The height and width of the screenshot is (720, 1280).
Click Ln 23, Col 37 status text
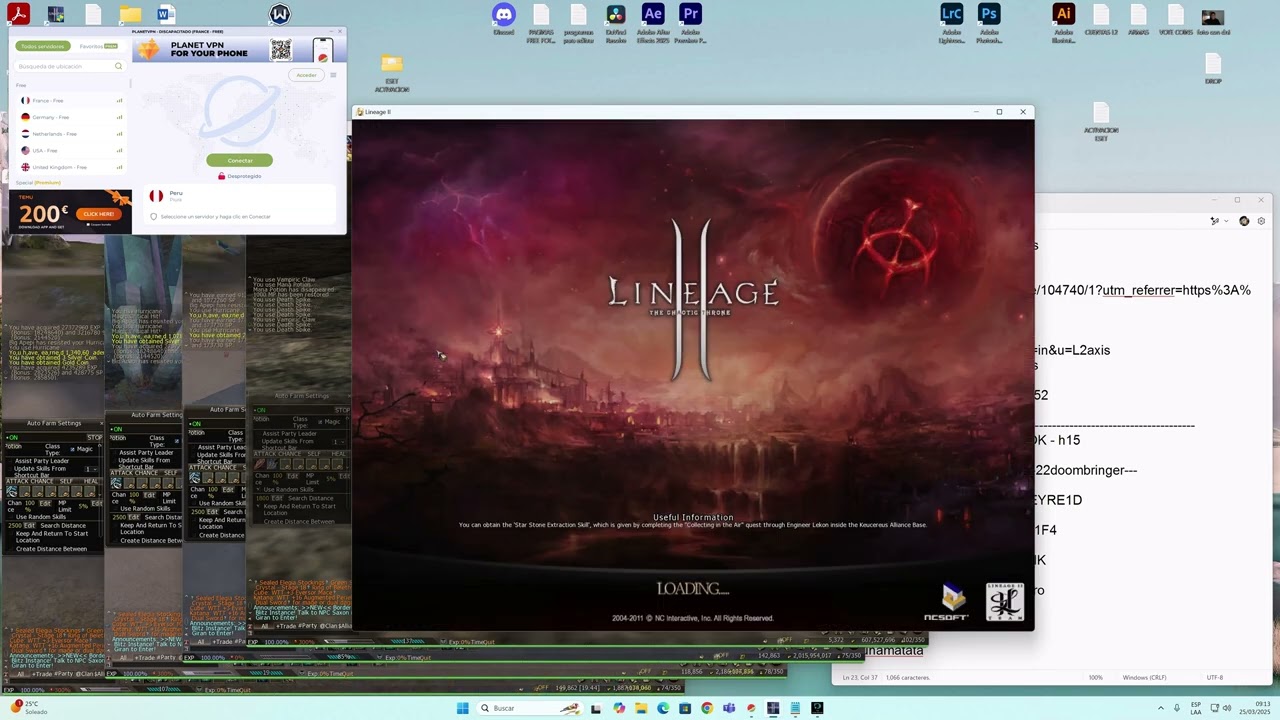point(859,678)
